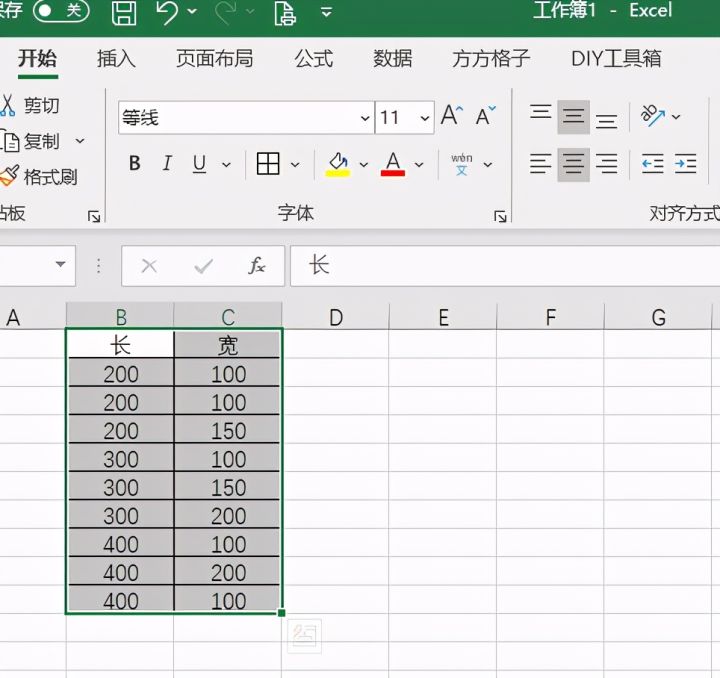
Task: Switch to the 开始 tab
Action: click(x=37, y=59)
